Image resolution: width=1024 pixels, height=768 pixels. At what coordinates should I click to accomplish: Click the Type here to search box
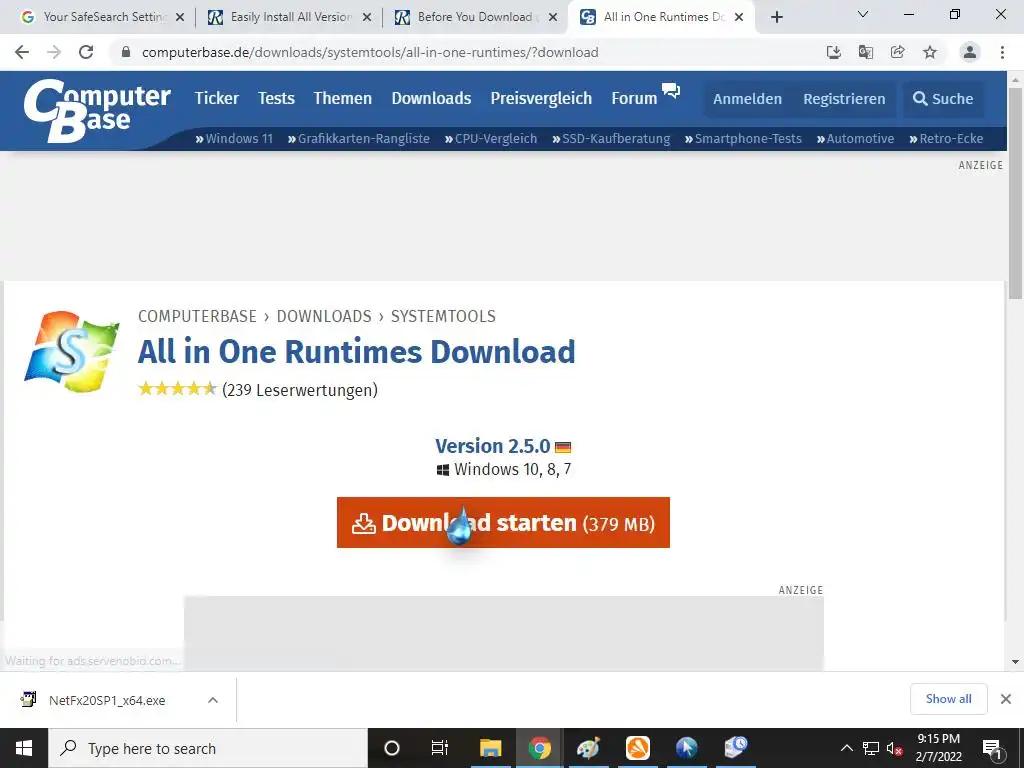click(208, 748)
